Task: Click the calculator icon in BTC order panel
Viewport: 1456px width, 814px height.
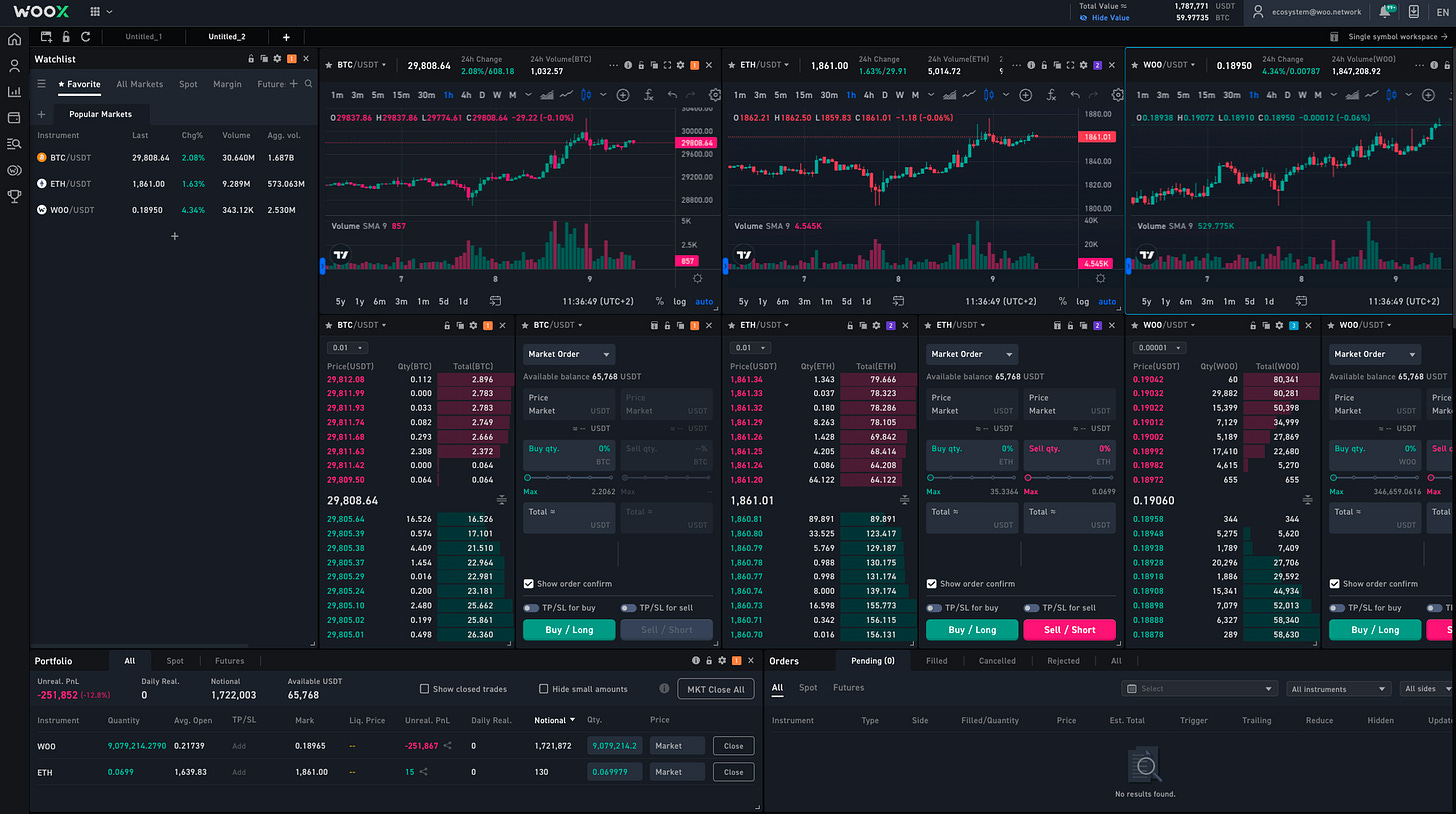Action: (x=654, y=325)
